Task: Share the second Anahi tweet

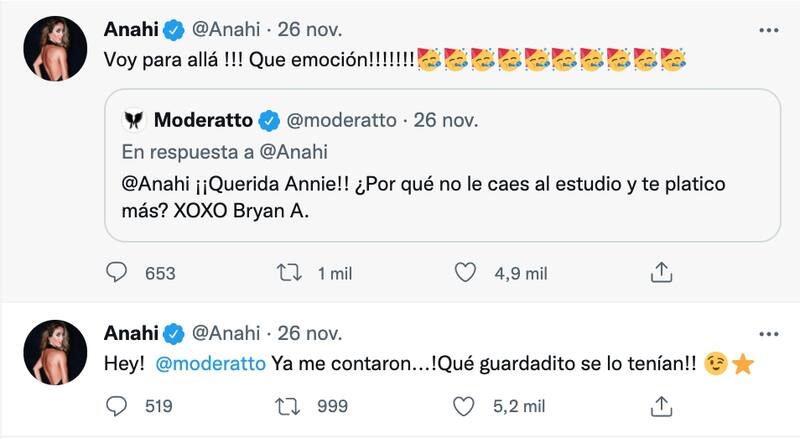Action: tap(661, 406)
